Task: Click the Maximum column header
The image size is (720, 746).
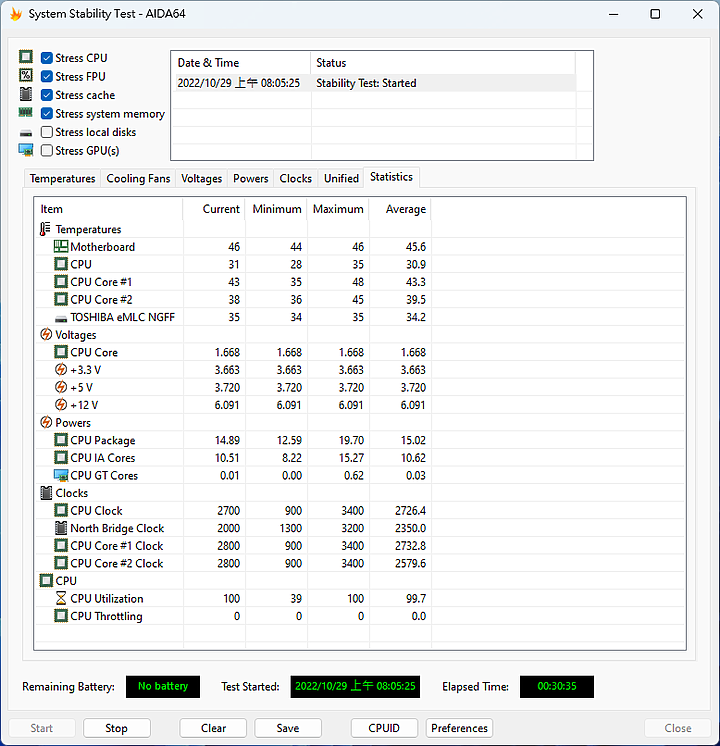Action: coord(338,209)
